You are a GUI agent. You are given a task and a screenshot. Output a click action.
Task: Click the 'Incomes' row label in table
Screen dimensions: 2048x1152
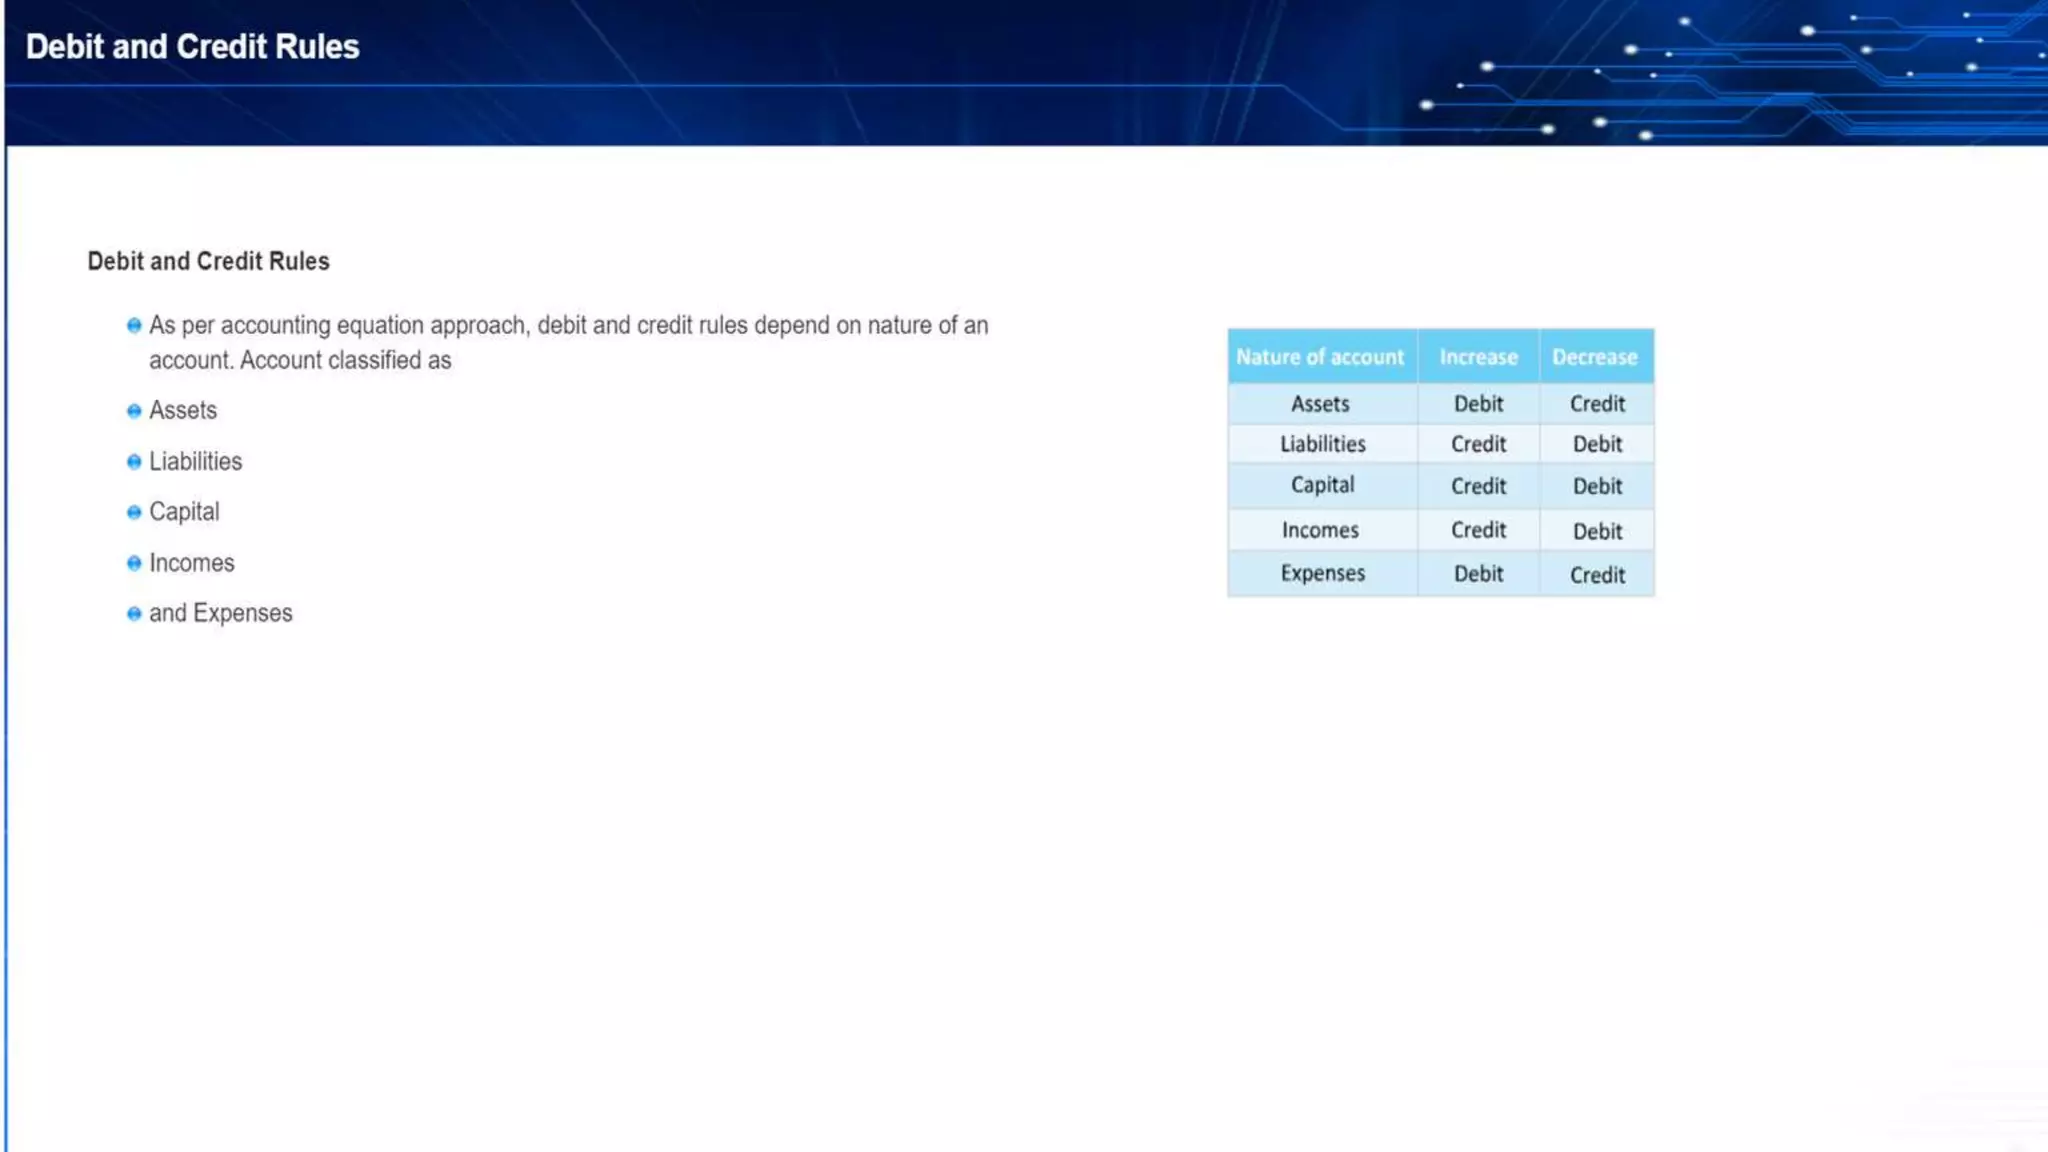point(1320,530)
